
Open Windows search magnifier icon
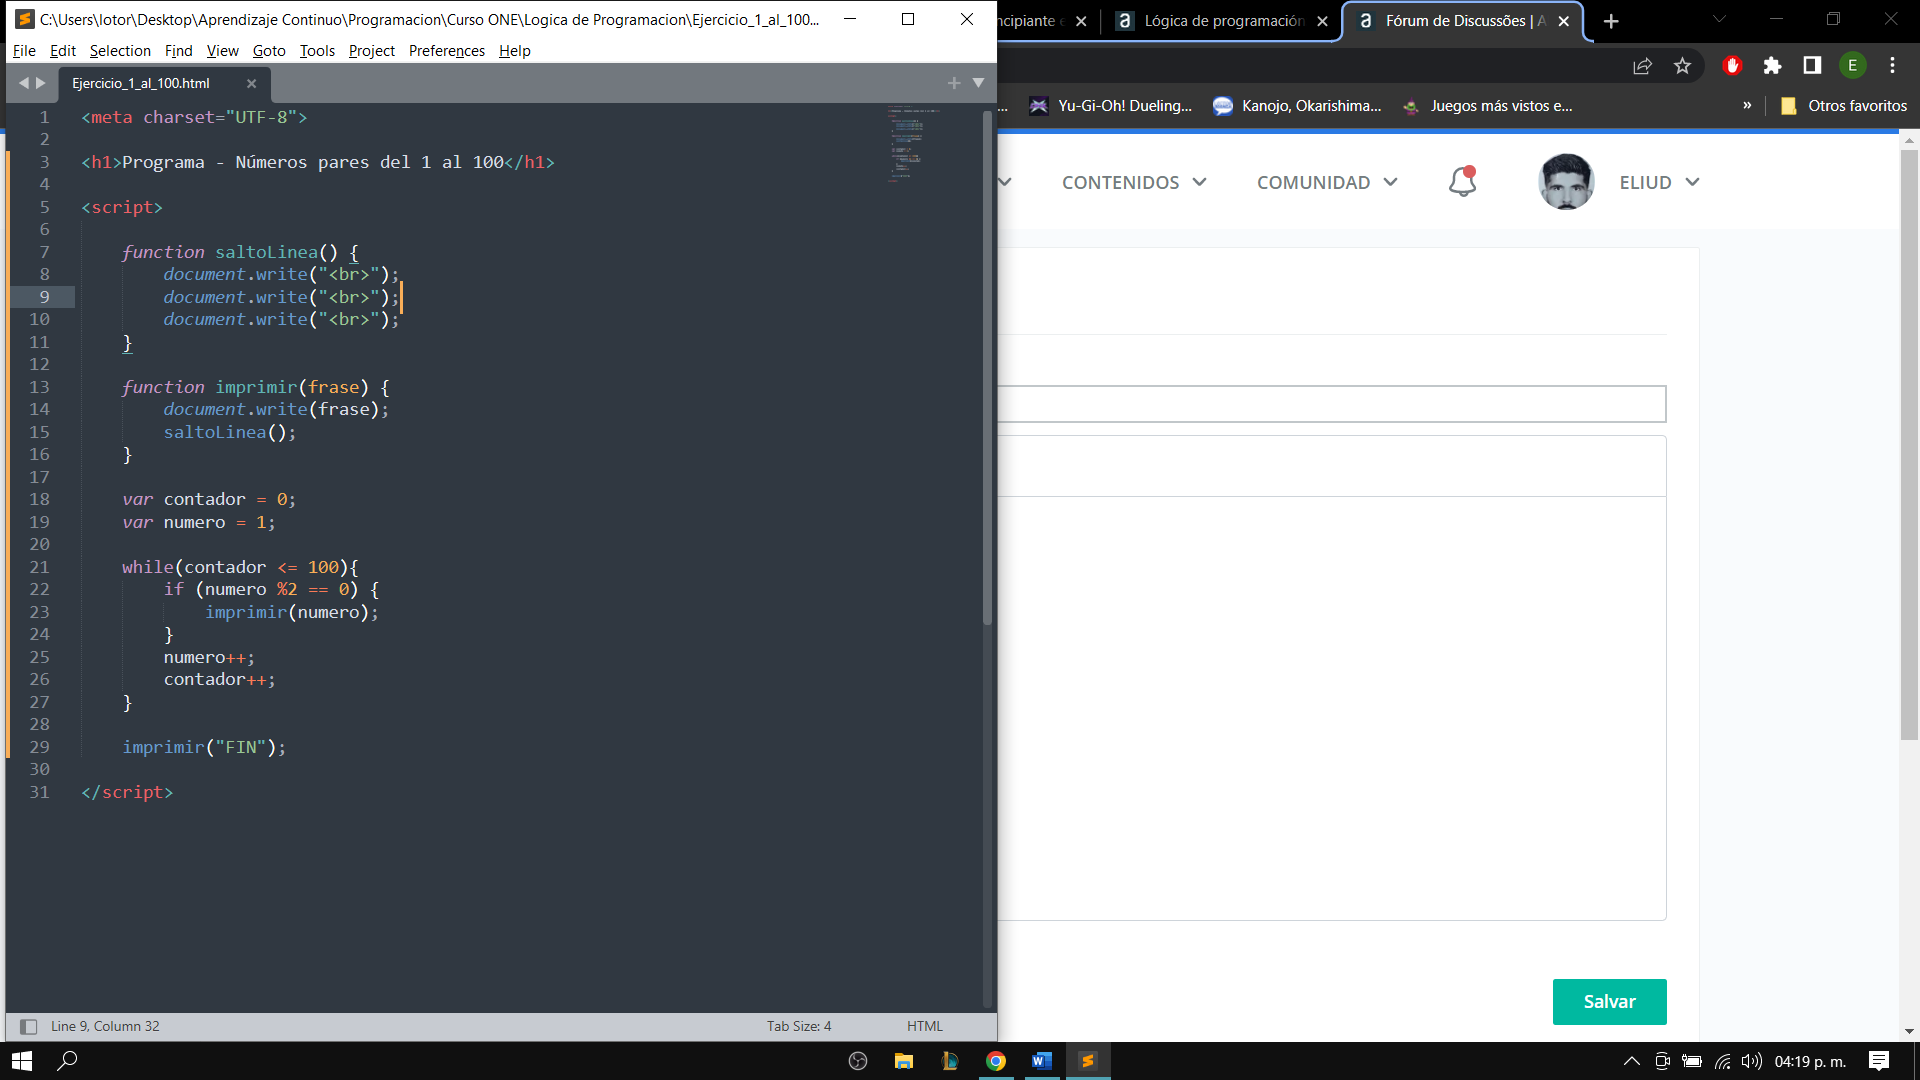68,1061
